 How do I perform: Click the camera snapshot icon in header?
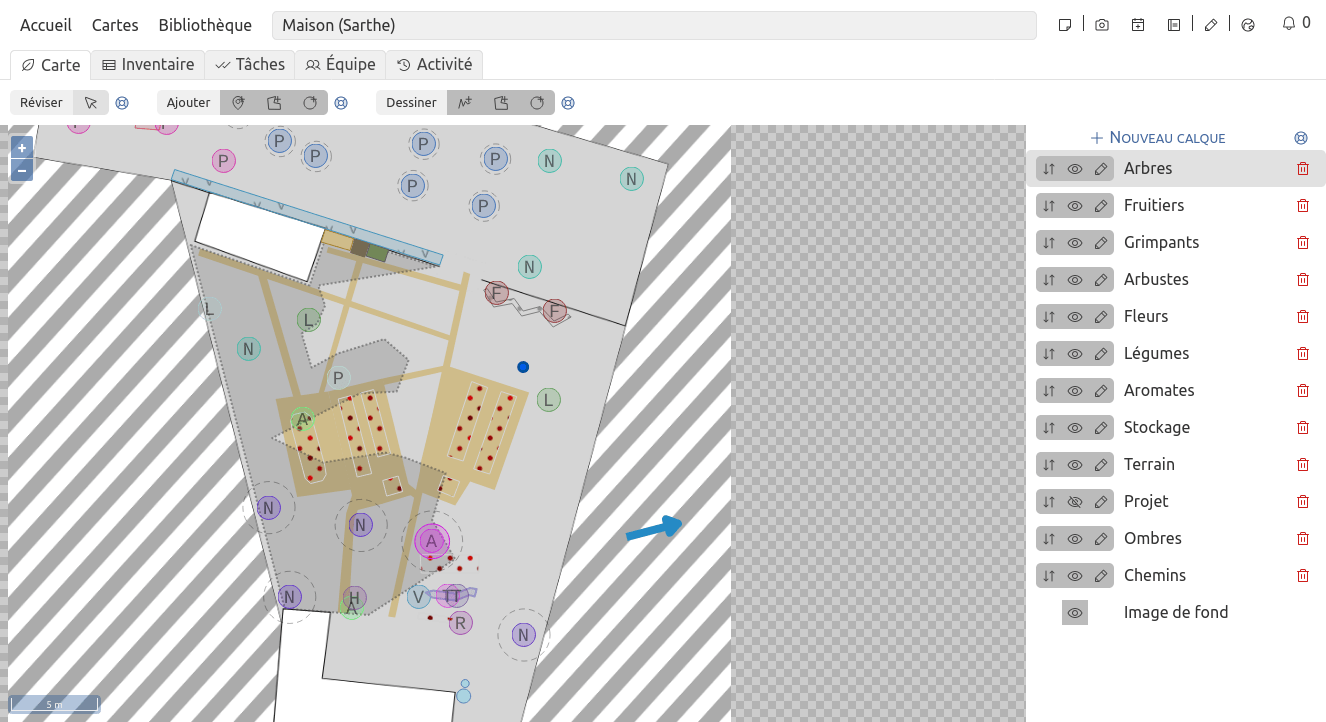click(1102, 25)
